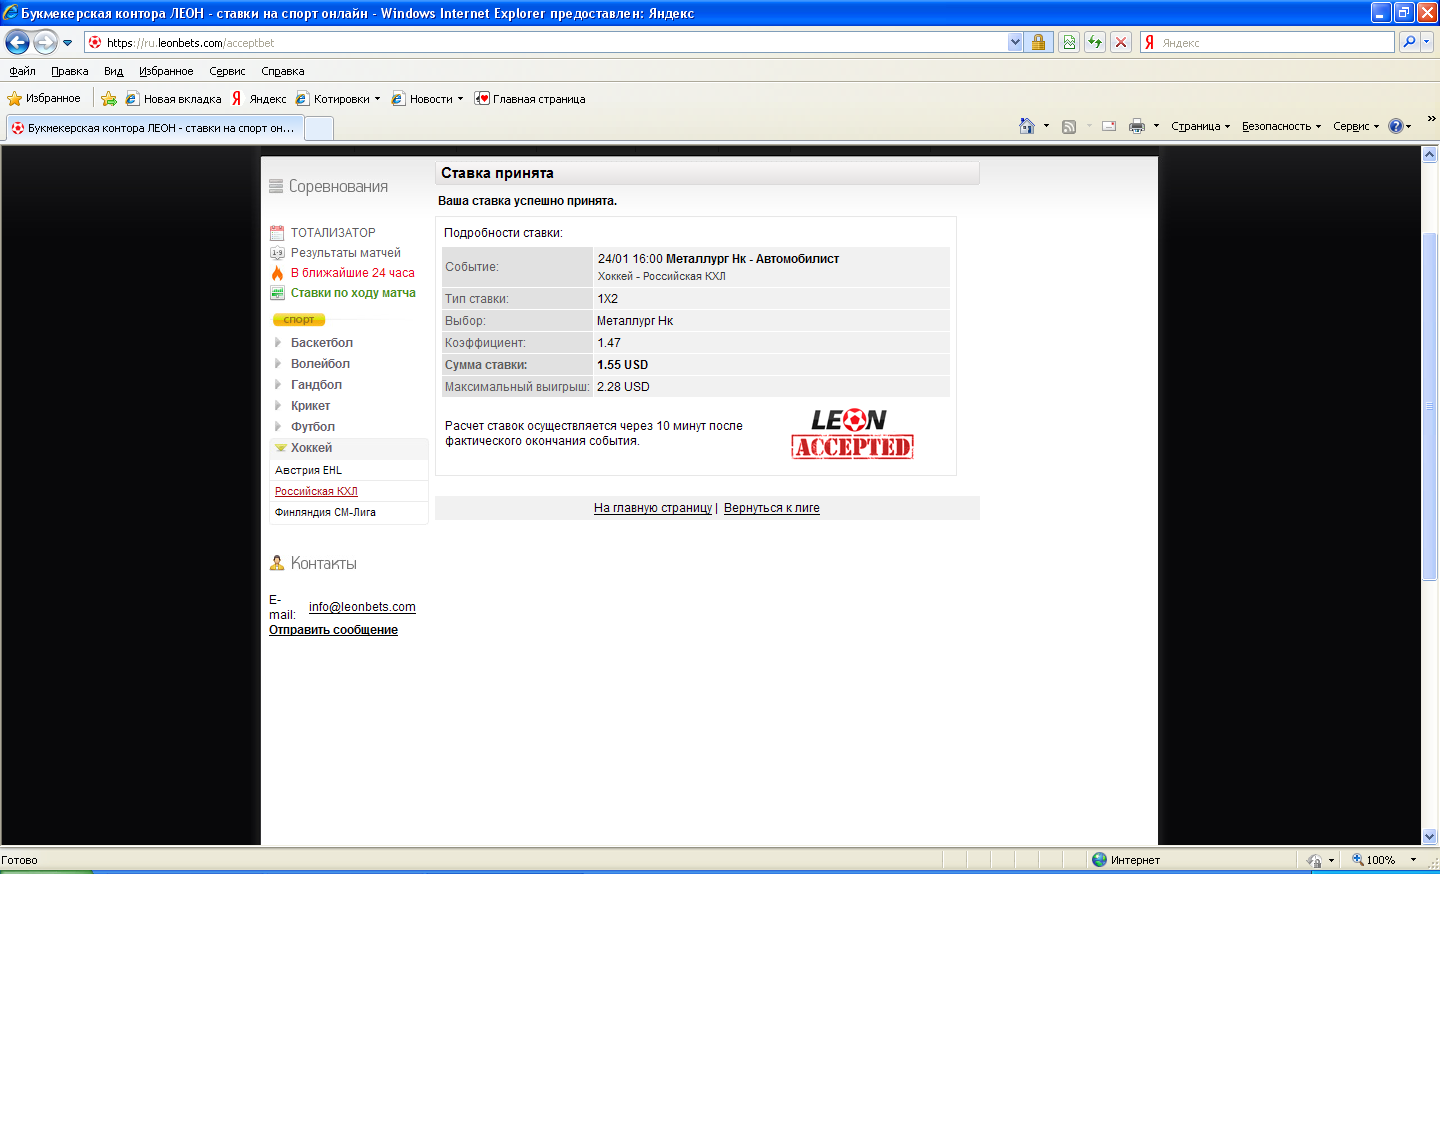The height and width of the screenshot is (1134, 1440).
Task: Click the browser back arrow button
Action: pos(17,42)
